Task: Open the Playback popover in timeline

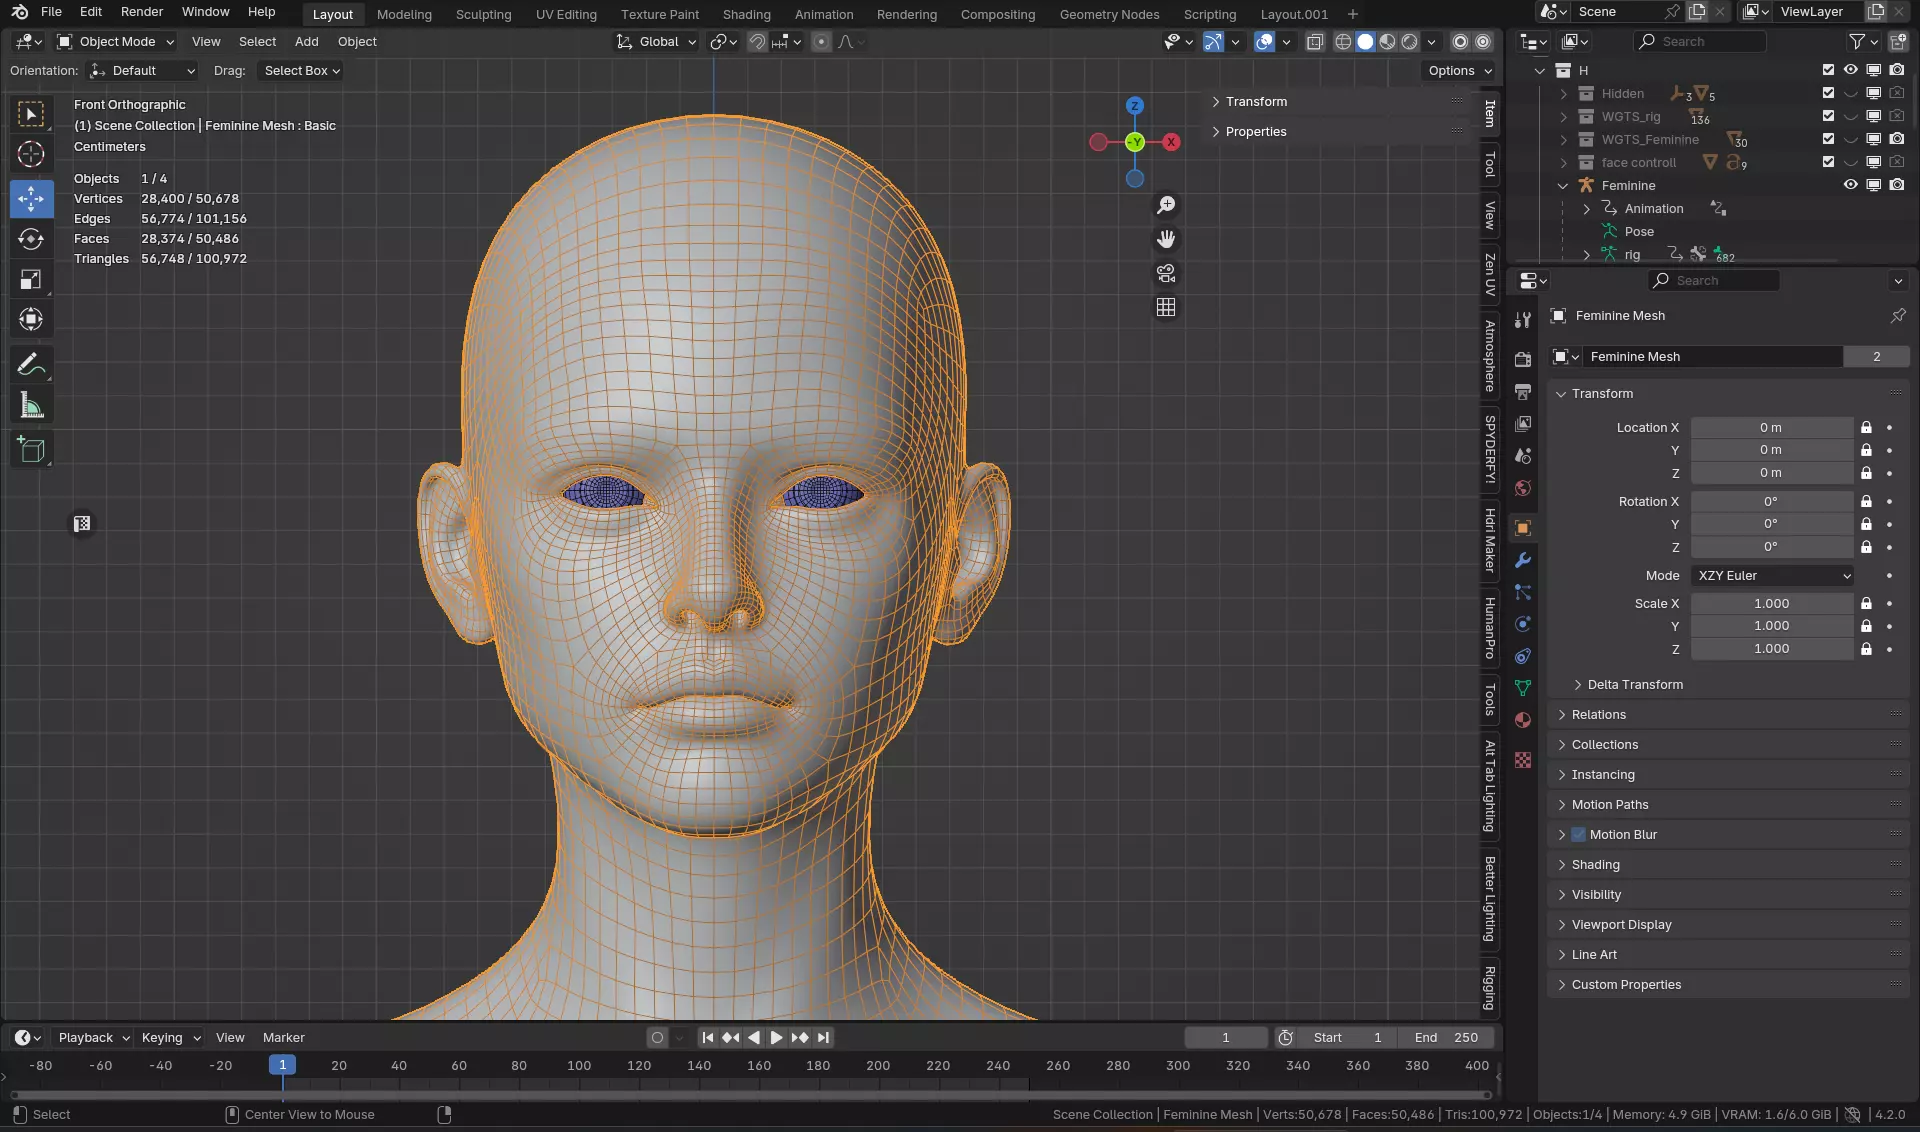Action: pyautogui.click(x=94, y=1038)
